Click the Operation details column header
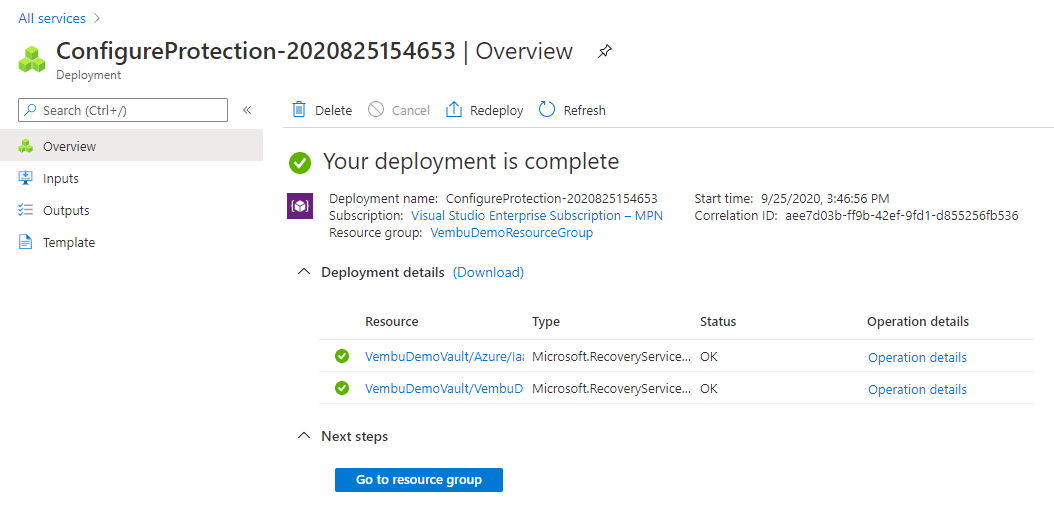The image size is (1054, 511). (x=918, y=321)
